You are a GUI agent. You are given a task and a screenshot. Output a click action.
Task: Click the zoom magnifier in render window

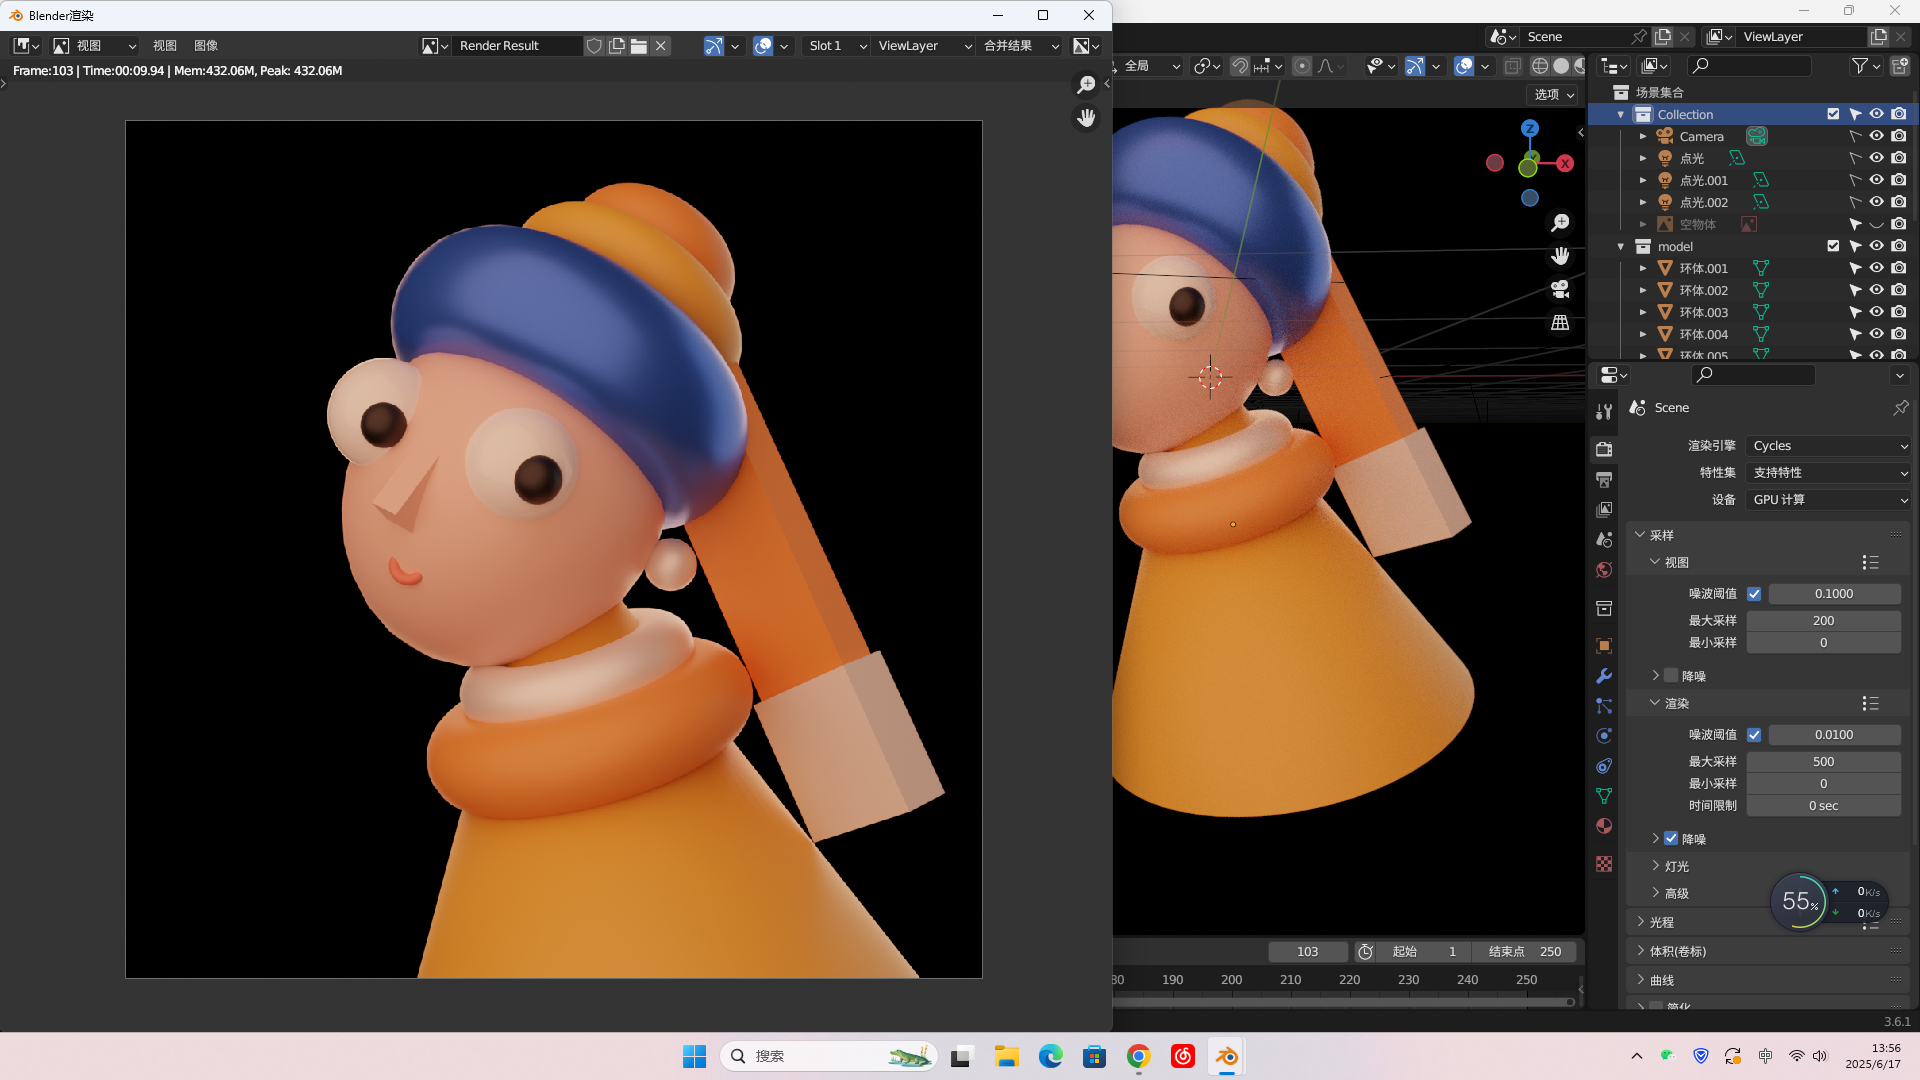point(1086,85)
